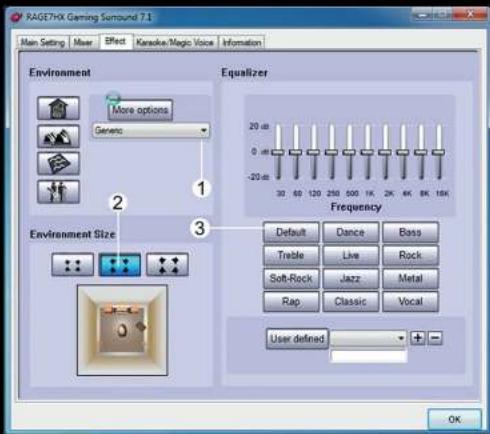Image resolution: width=490 pixels, height=434 pixels.
Task: Click the 1K equalizer slider
Action: click(x=367, y=152)
